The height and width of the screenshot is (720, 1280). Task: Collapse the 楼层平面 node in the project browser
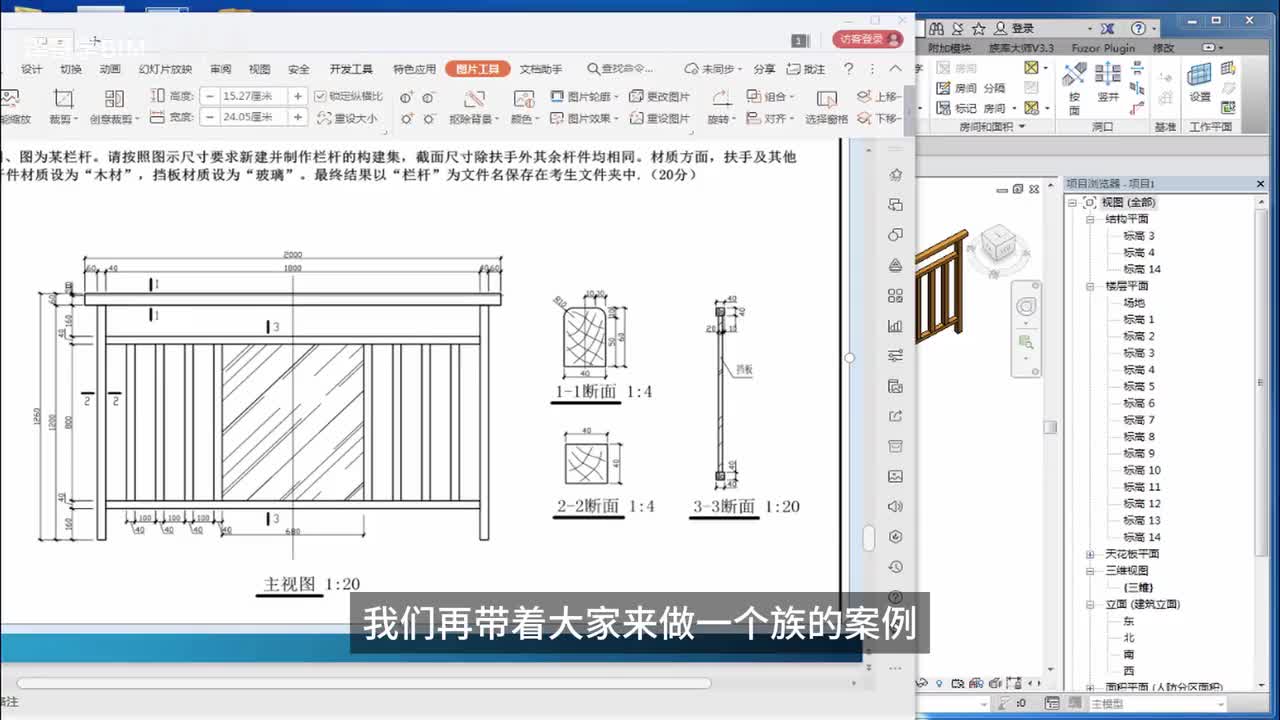[1091, 286]
